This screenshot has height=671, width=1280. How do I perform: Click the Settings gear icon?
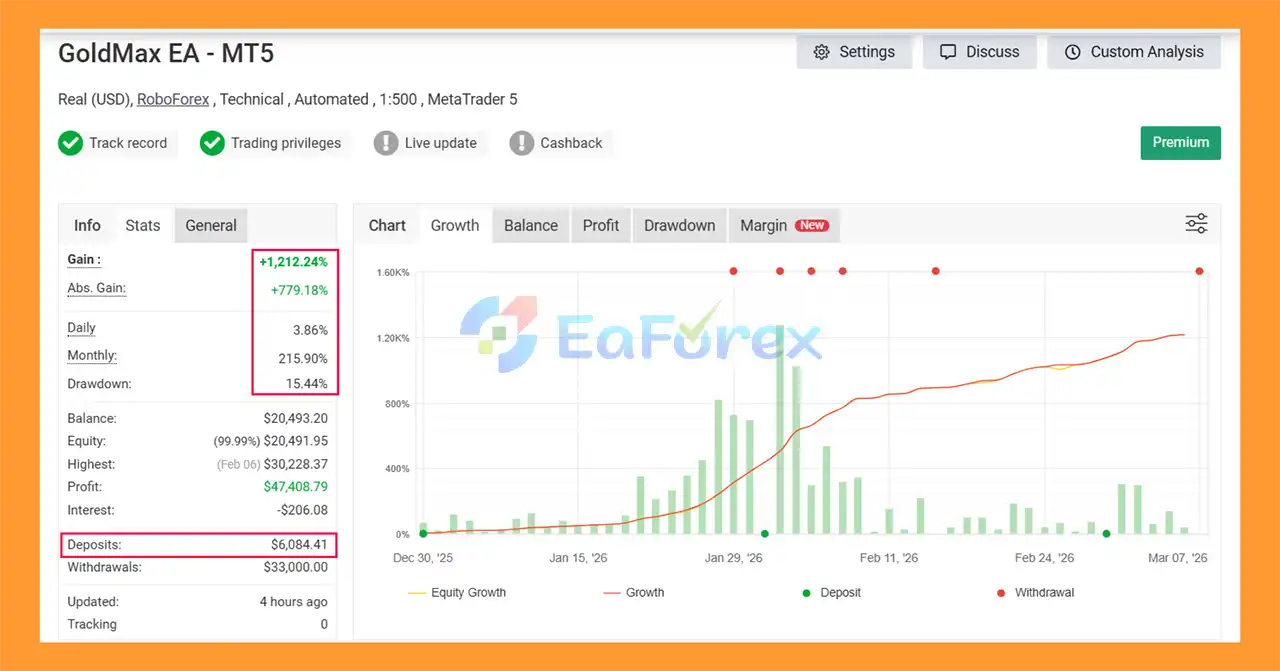click(x=821, y=52)
